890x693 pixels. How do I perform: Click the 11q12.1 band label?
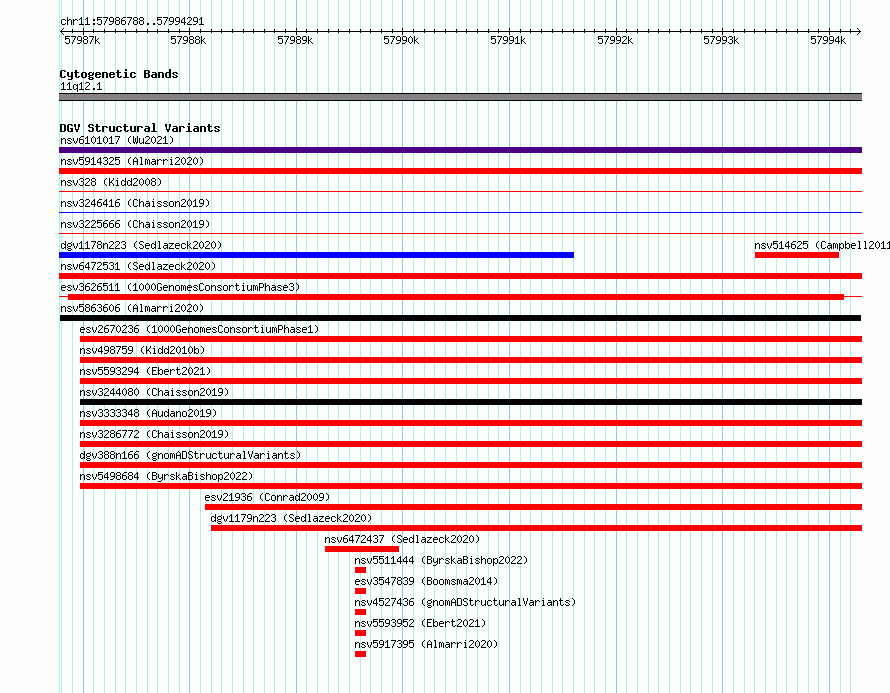(x=81, y=86)
